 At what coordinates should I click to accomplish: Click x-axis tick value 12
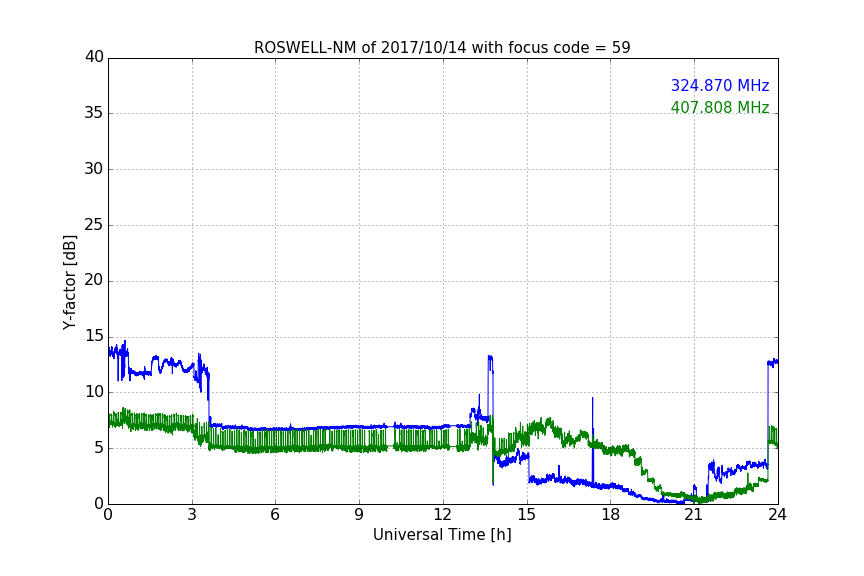[x=443, y=515]
